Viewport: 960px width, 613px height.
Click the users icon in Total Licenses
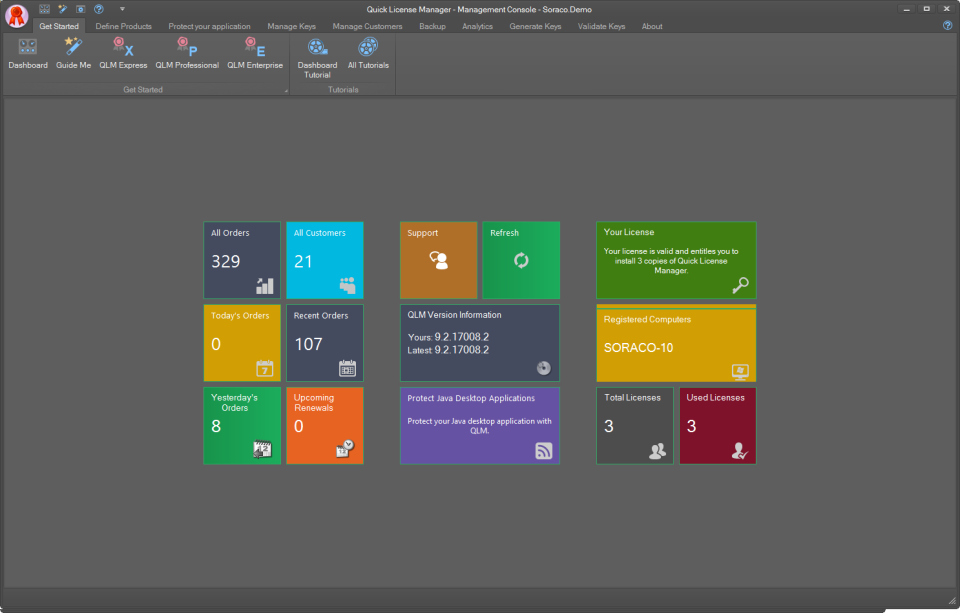click(658, 451)
